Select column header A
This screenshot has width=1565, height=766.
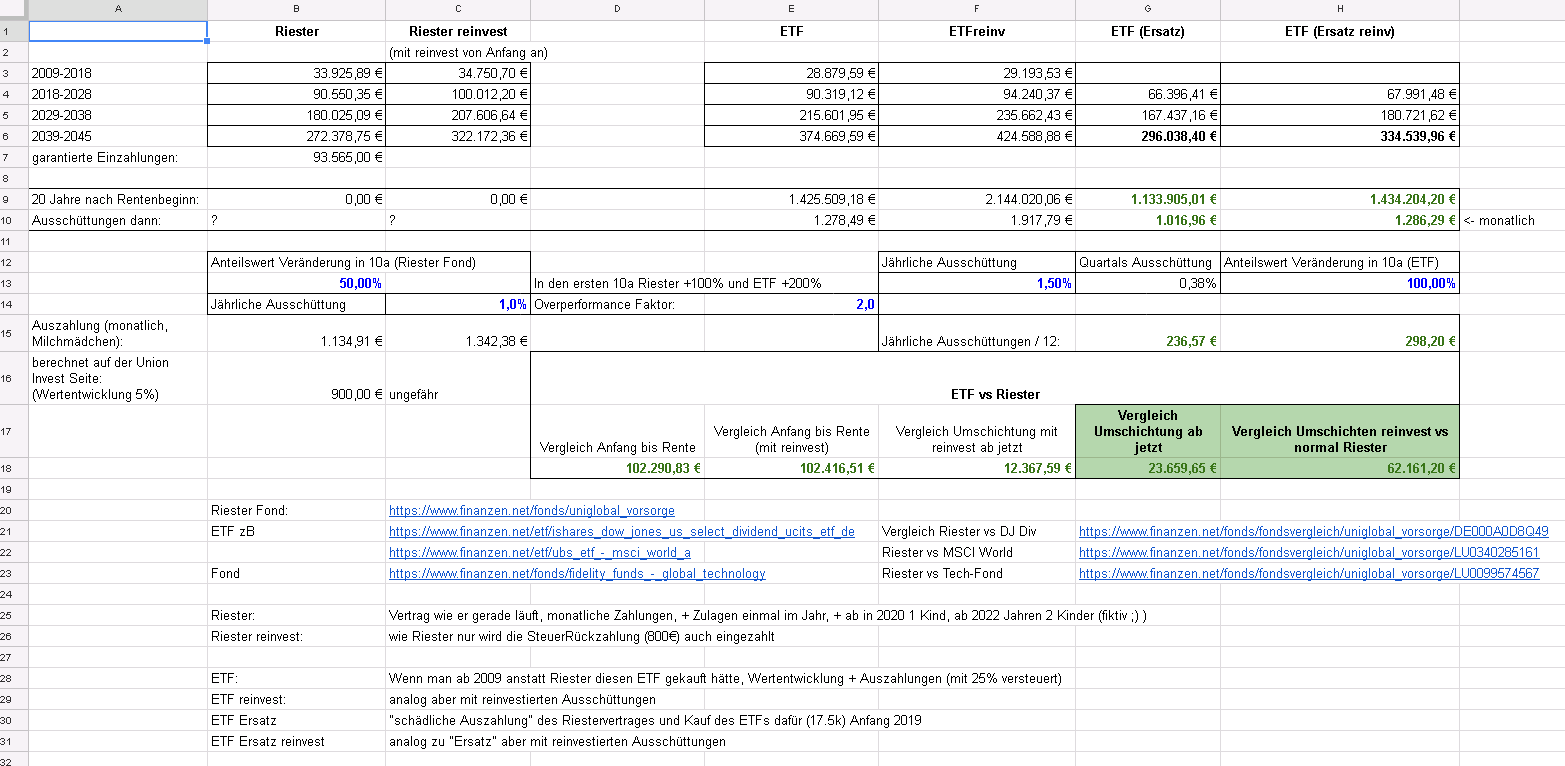[x=118, y=9]
